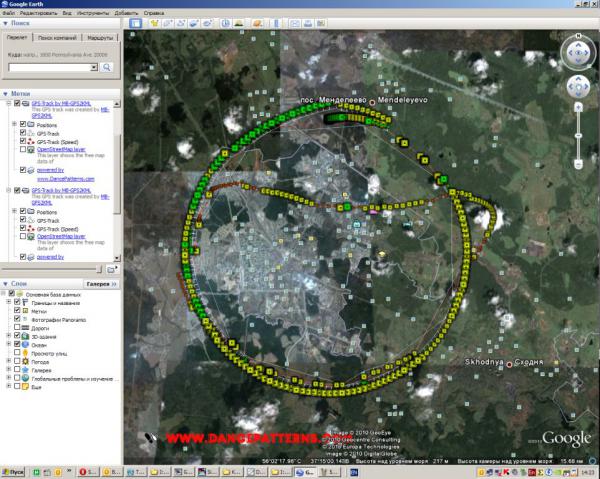The height and width of the screenshot is (479, 600).
Task: Click the Email envelope toolbar icon
Action: click(x=295, y=23)
